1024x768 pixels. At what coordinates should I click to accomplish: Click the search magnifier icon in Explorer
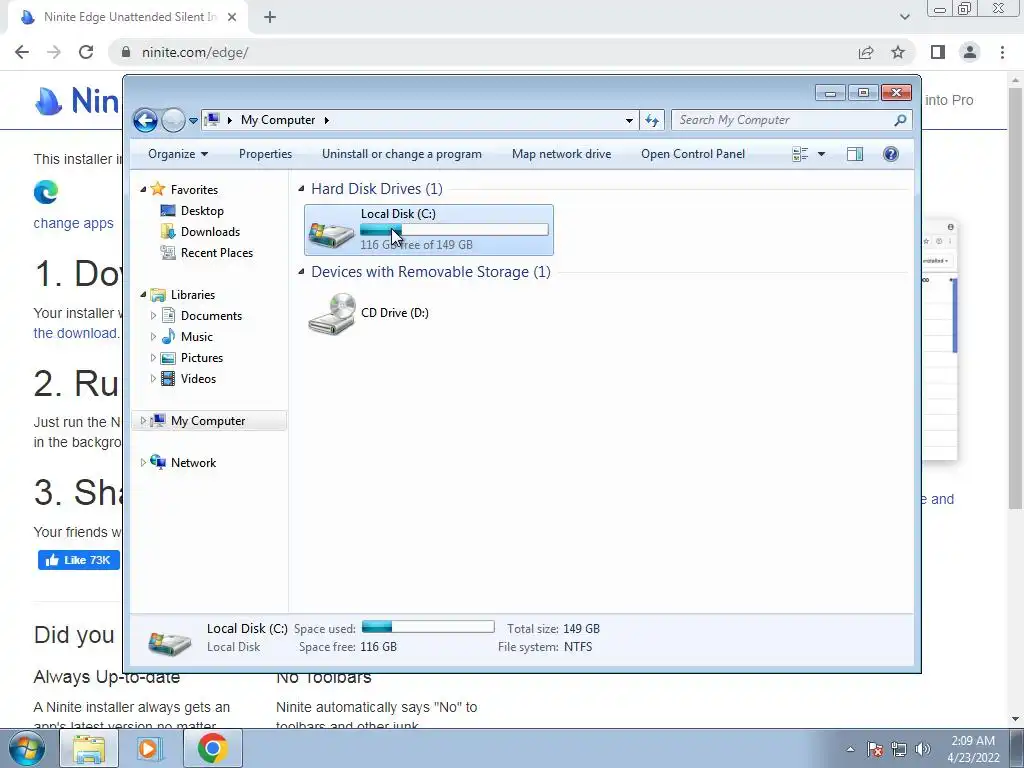click(x=900, y=120)
